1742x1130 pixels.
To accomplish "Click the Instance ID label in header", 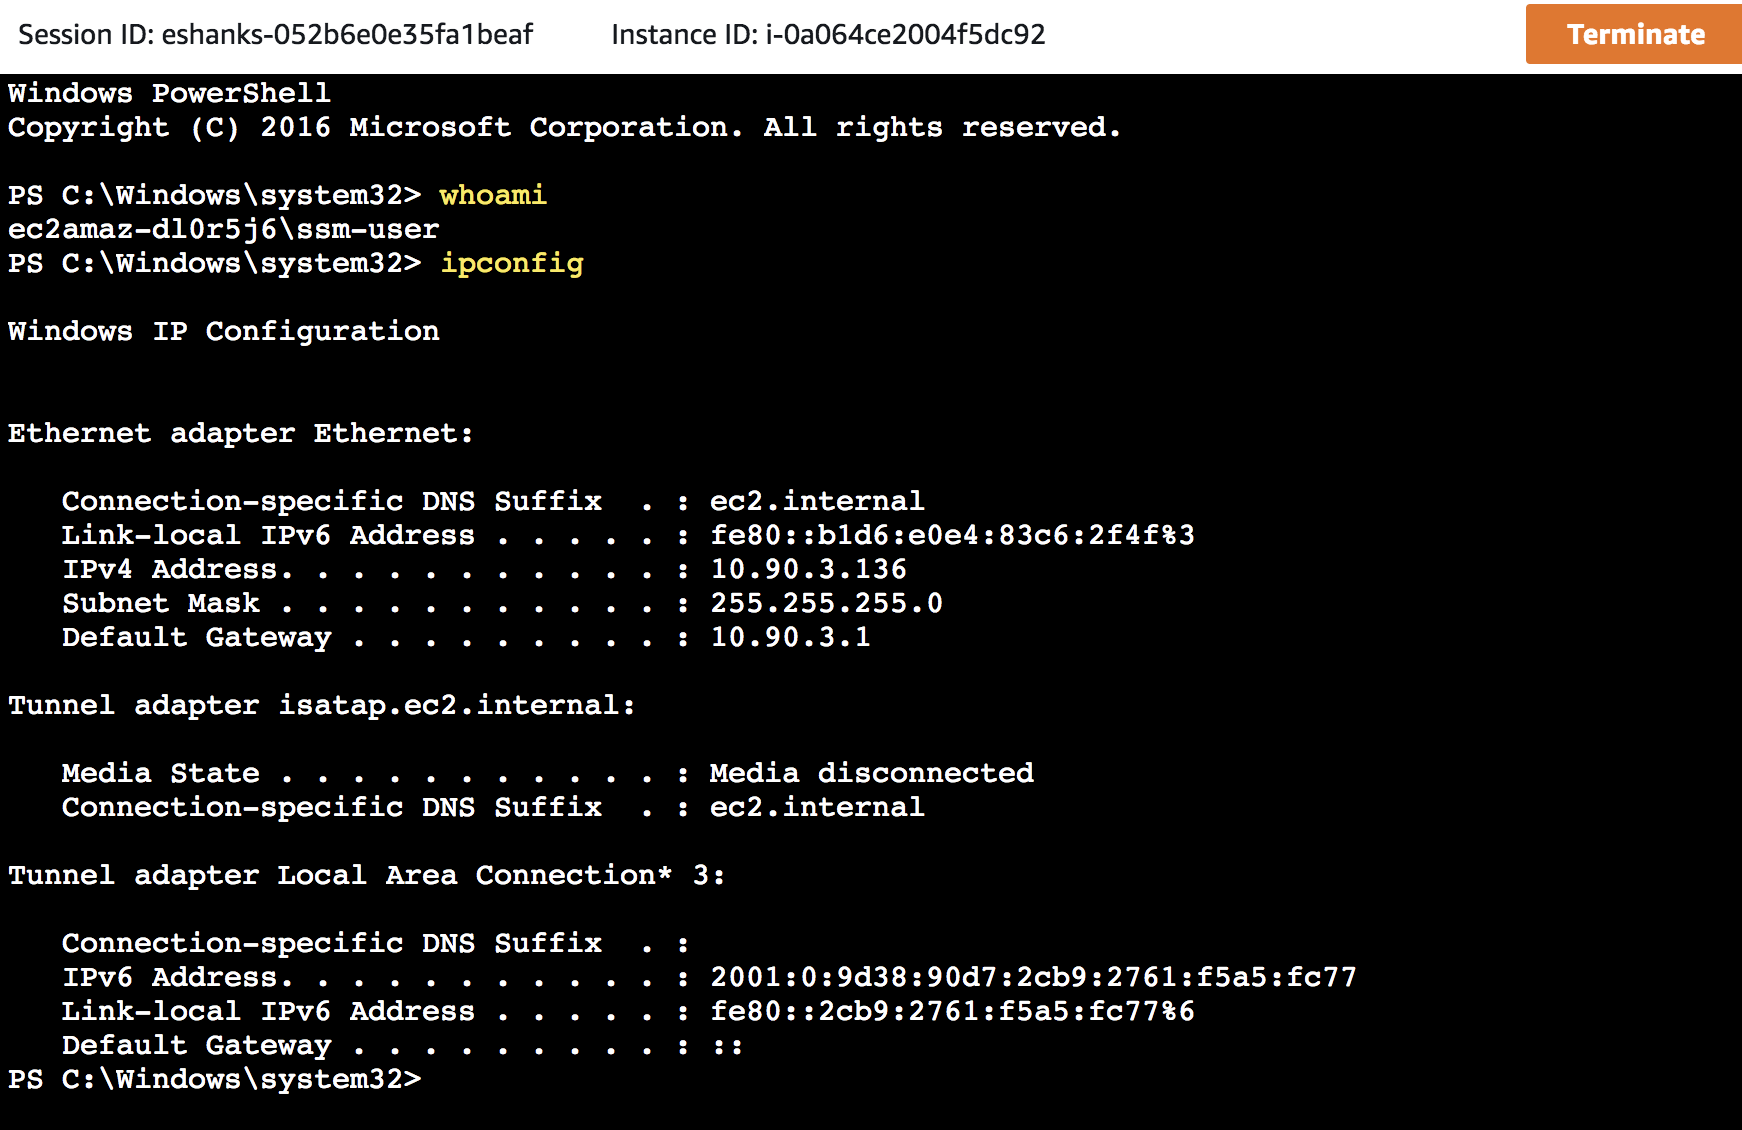I will pos(828,35).
